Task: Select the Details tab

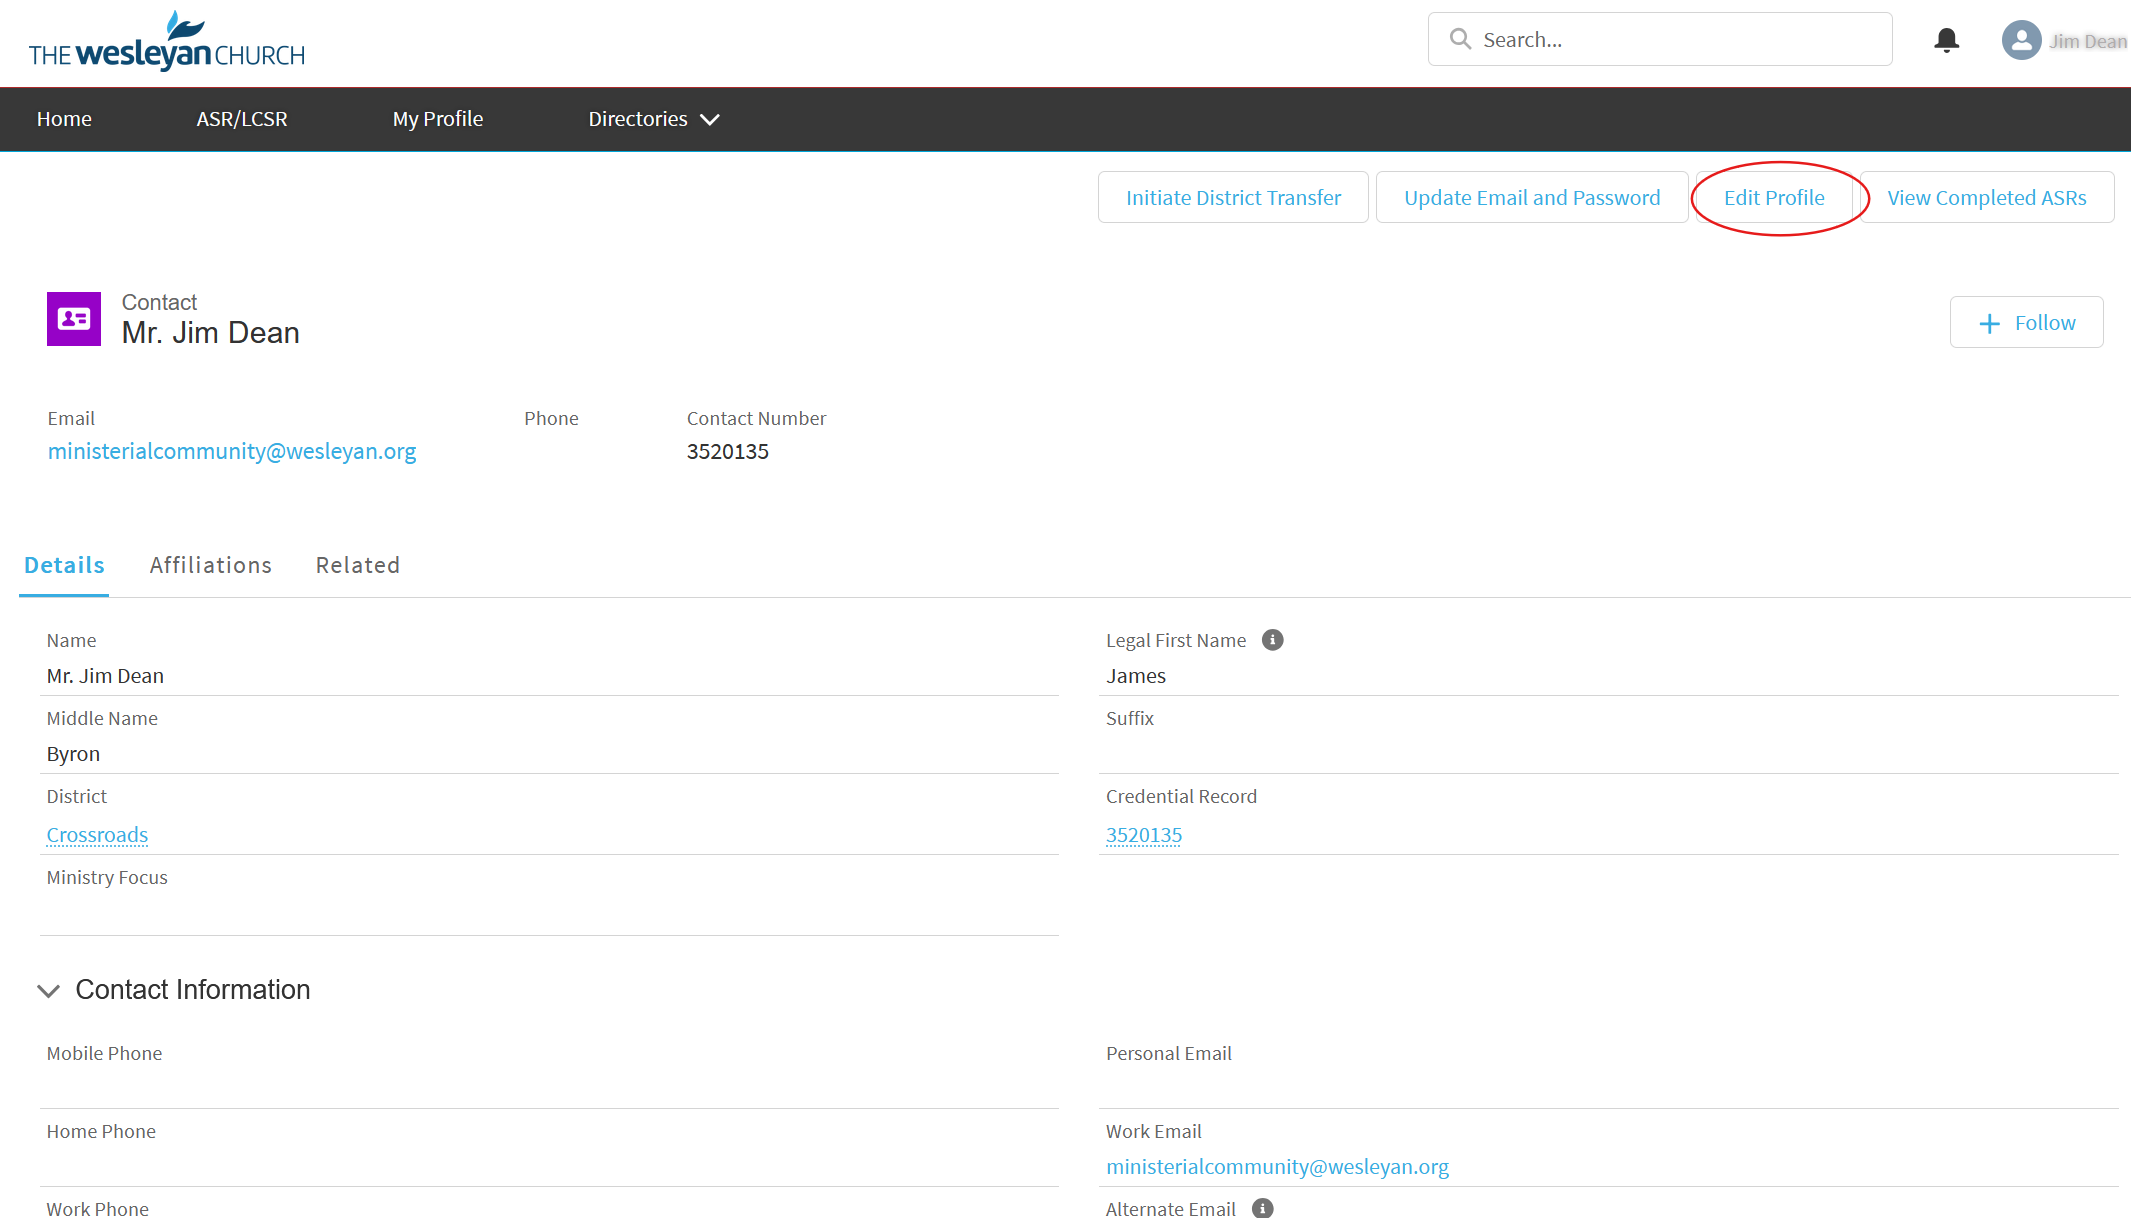Action: point(64,565)
